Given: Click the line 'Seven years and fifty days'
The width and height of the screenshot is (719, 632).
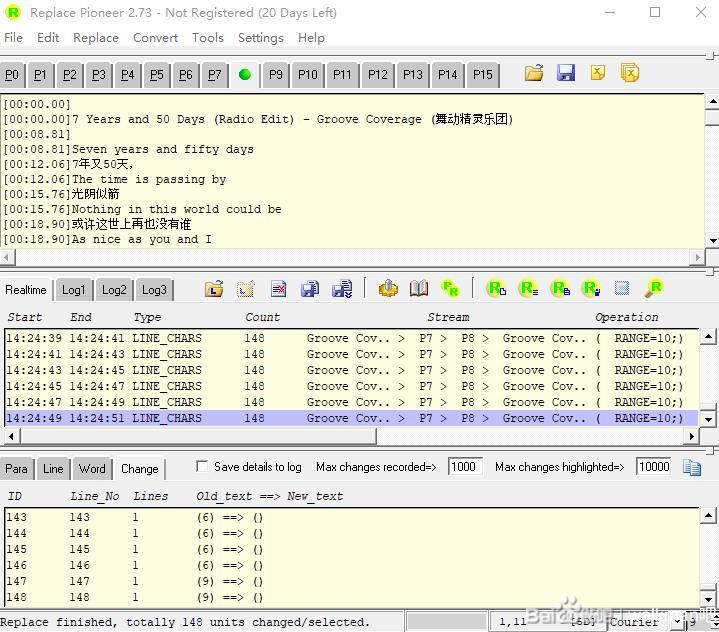Looking at the screenshot, I should click(x=162, y=150).
